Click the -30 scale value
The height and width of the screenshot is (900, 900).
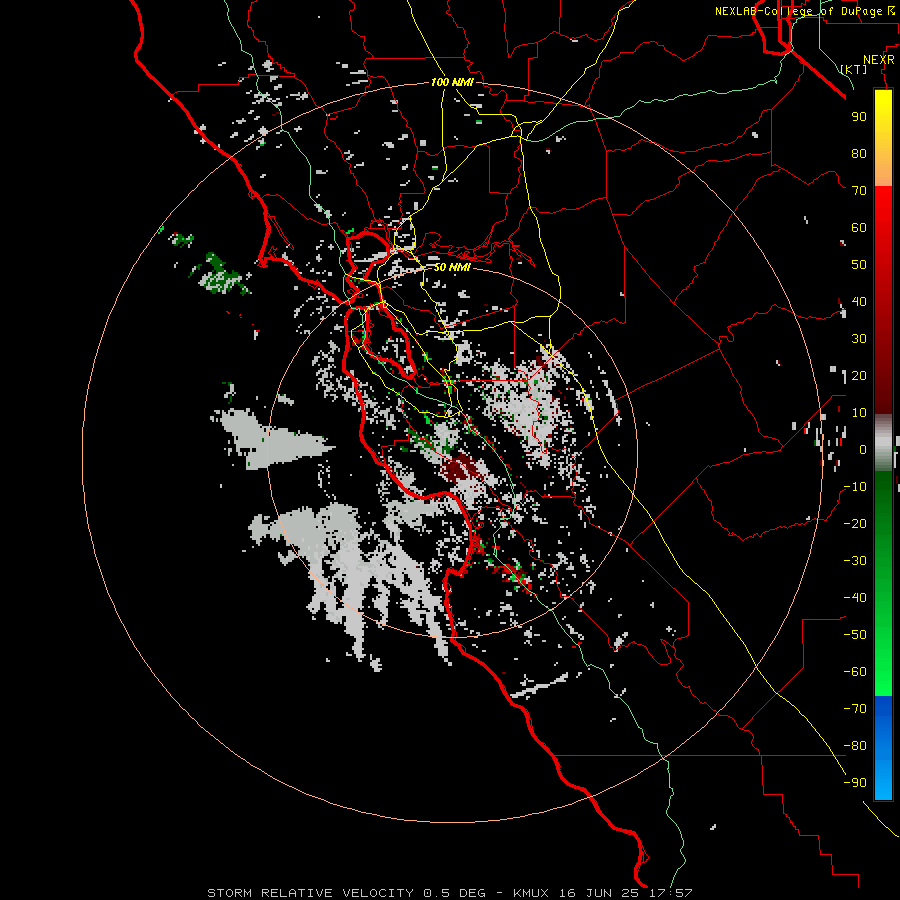point(855,561)
